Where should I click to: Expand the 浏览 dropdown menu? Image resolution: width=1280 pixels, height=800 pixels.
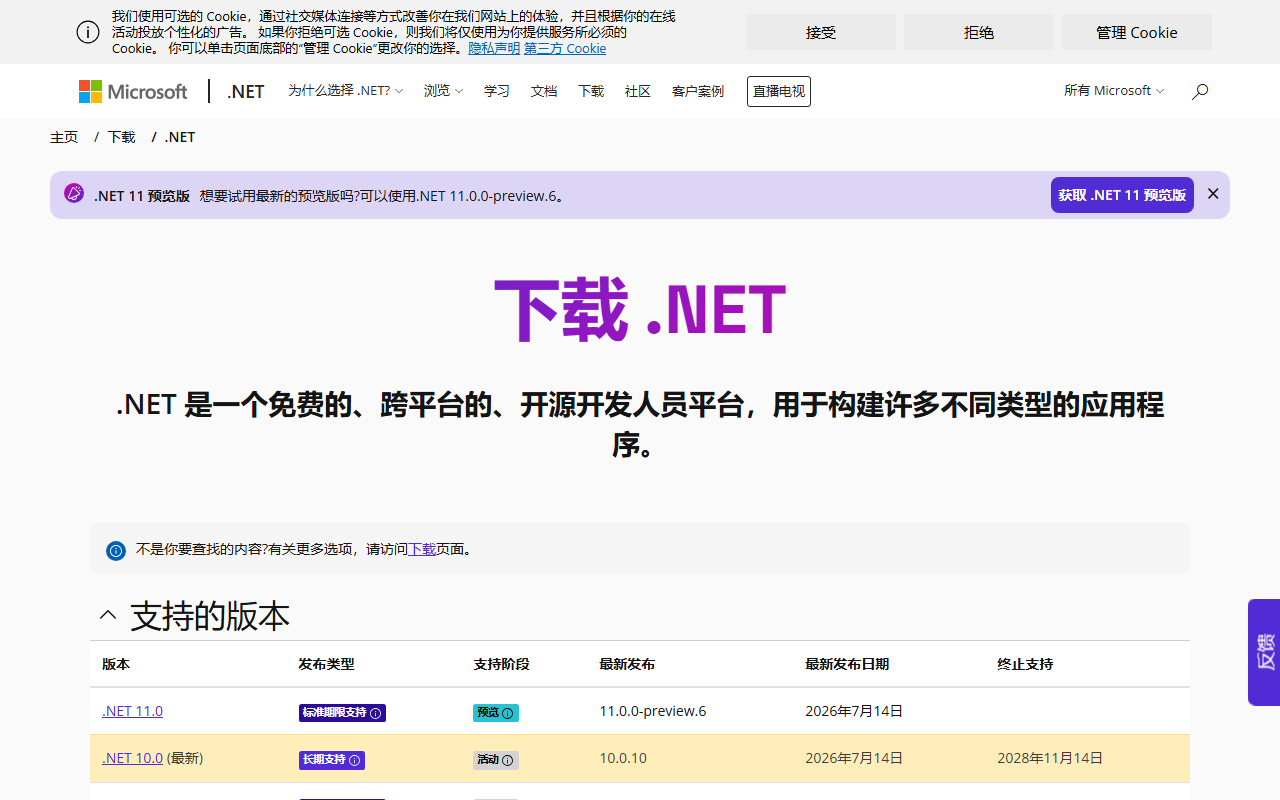[x=443, y=91]
